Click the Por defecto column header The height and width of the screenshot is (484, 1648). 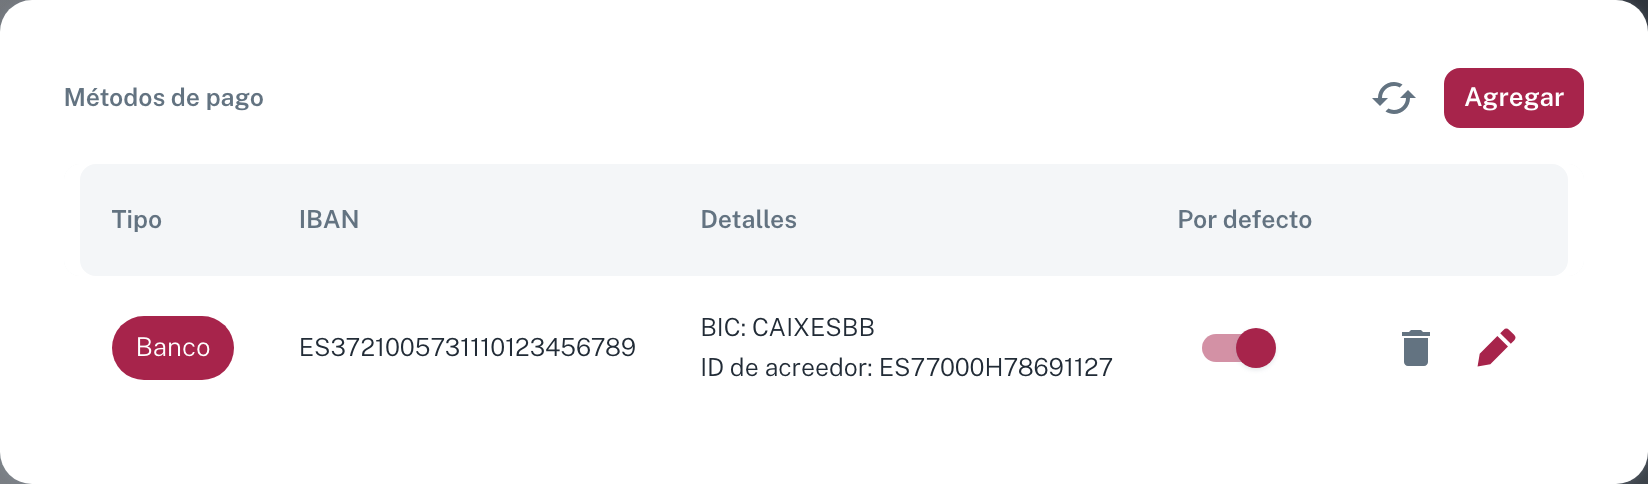click(1245, 220)
